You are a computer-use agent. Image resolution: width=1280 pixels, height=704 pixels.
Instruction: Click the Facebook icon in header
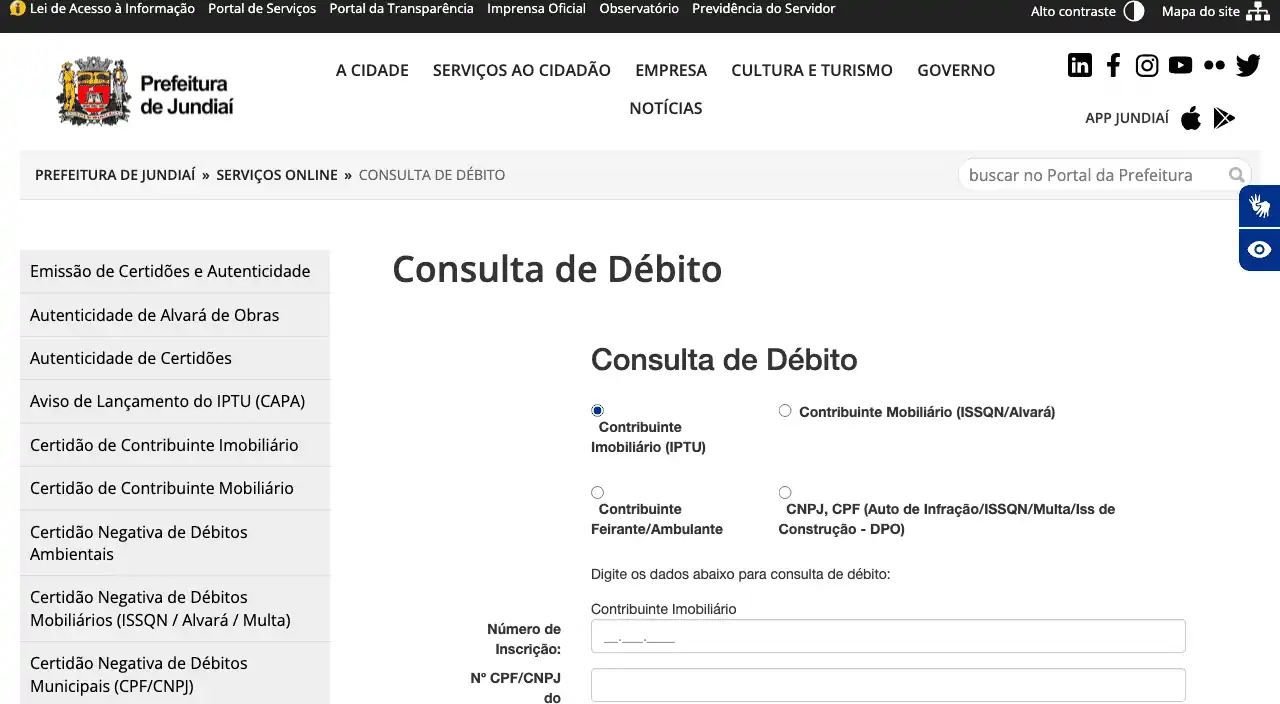tap(1113, 66)
